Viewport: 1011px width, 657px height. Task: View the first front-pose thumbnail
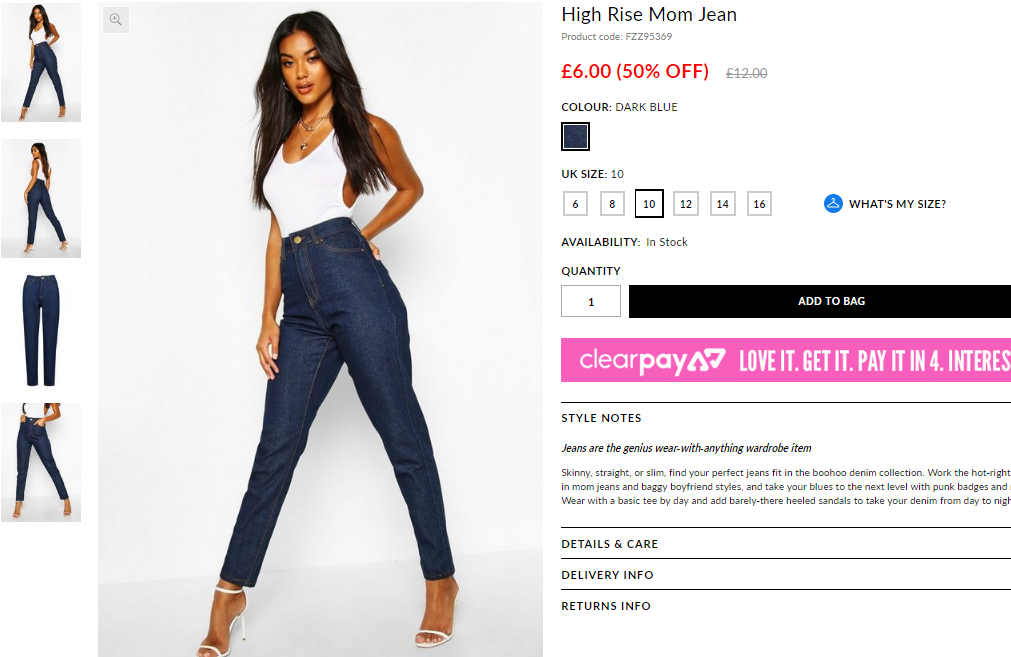41,63
